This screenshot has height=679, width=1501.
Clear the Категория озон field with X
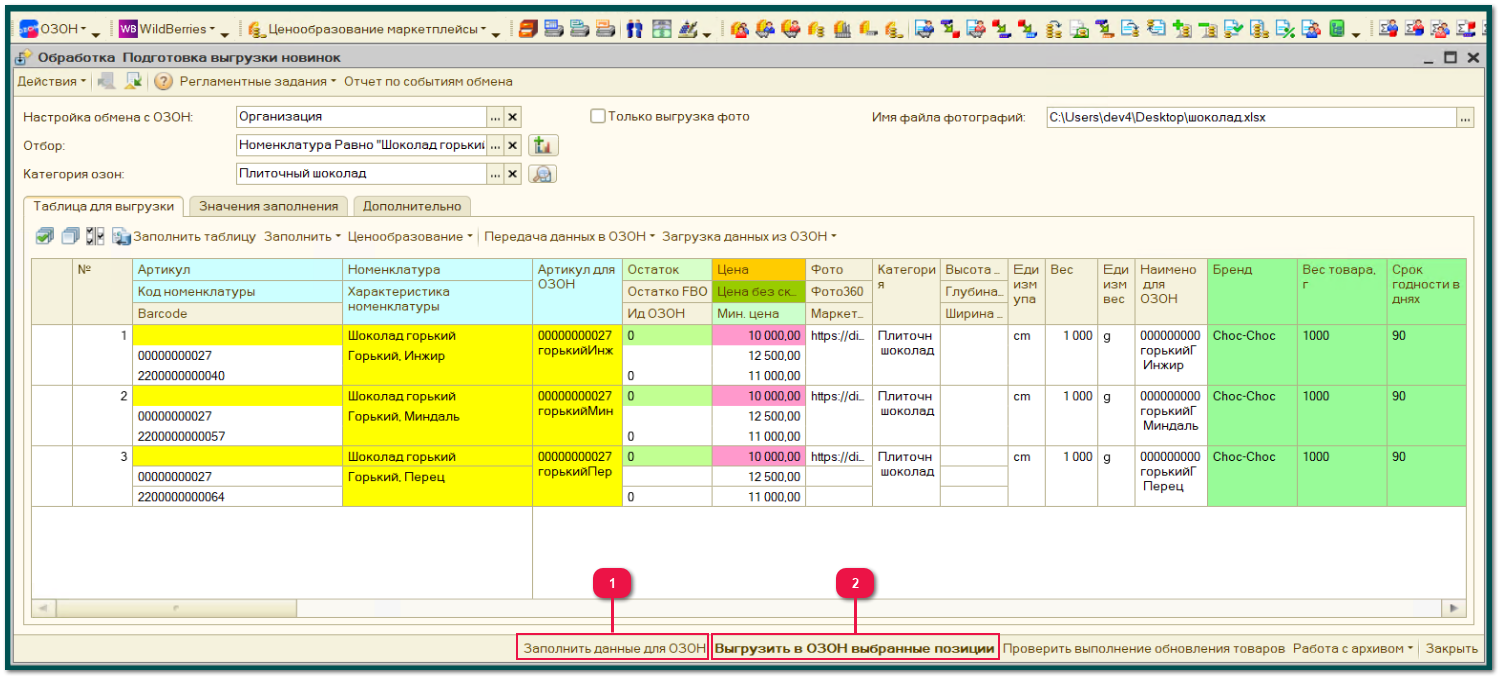click(513, 173)
